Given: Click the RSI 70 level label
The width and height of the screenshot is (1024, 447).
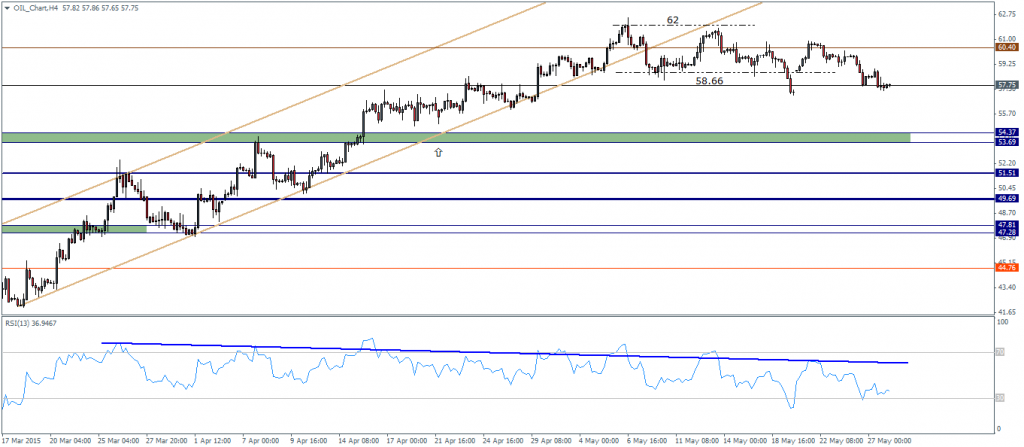Looking at the screenshot, I should 1000,353.
